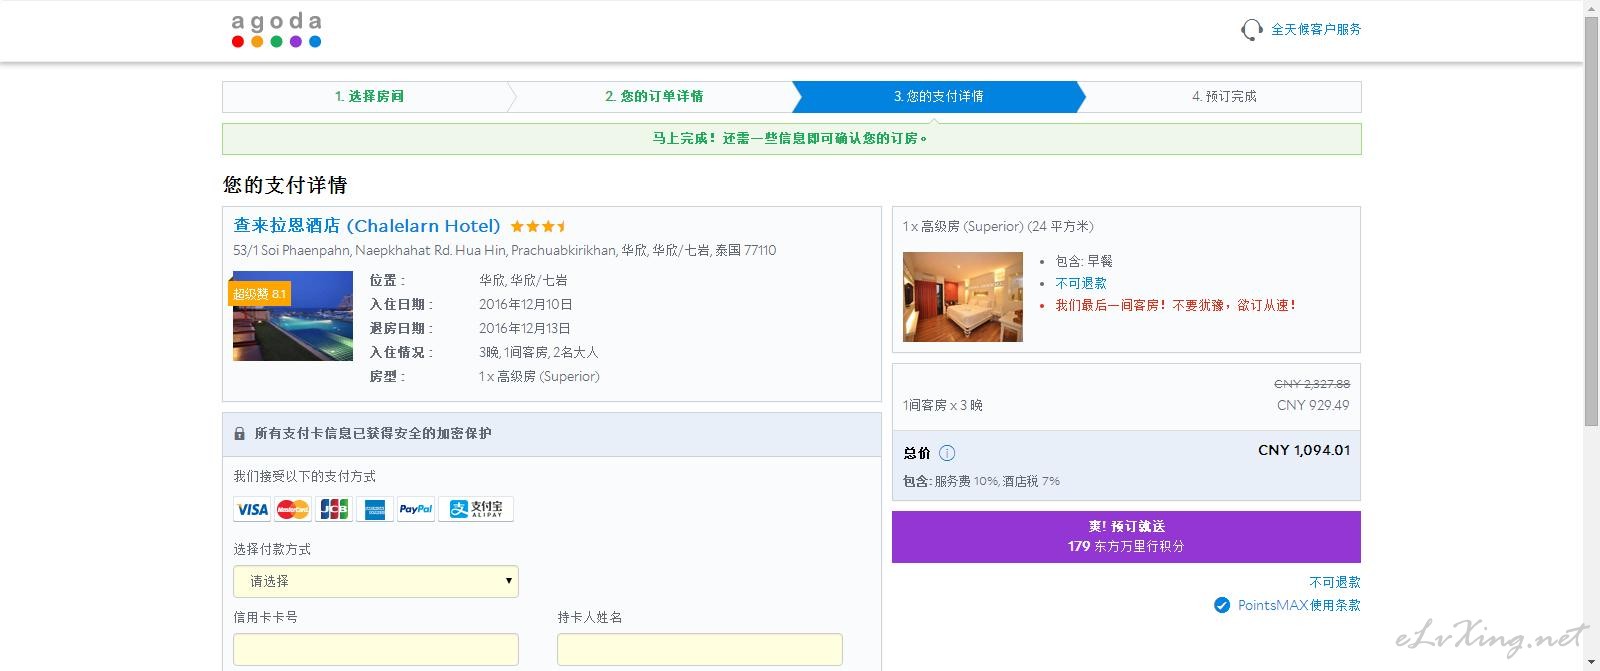Open the 全天候客户服务 link

(x=1316, y=29)
